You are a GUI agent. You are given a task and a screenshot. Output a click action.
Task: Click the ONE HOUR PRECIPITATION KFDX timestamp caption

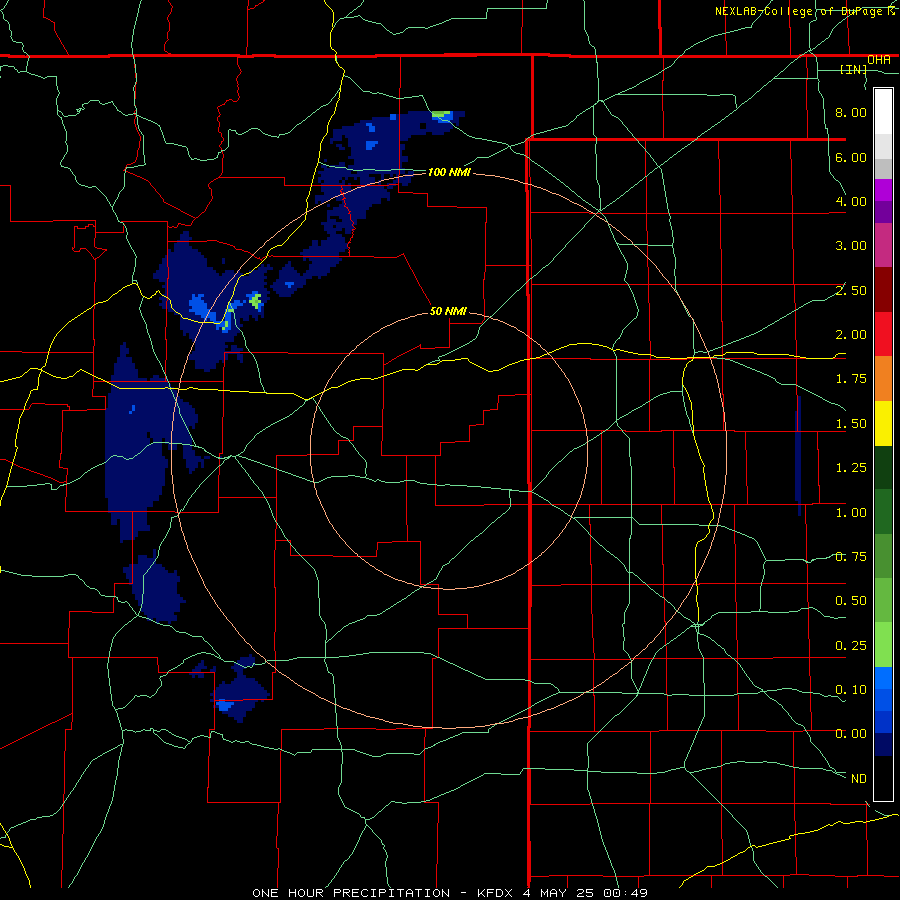(450, 893)
